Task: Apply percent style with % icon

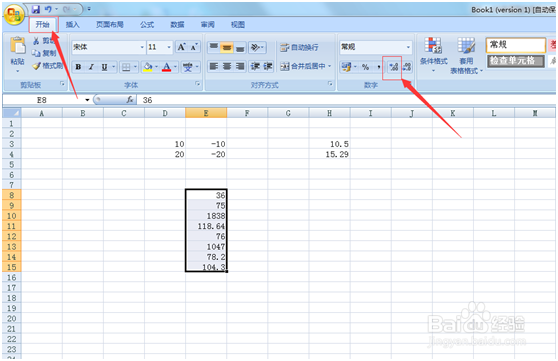Action: pos(365,67)
